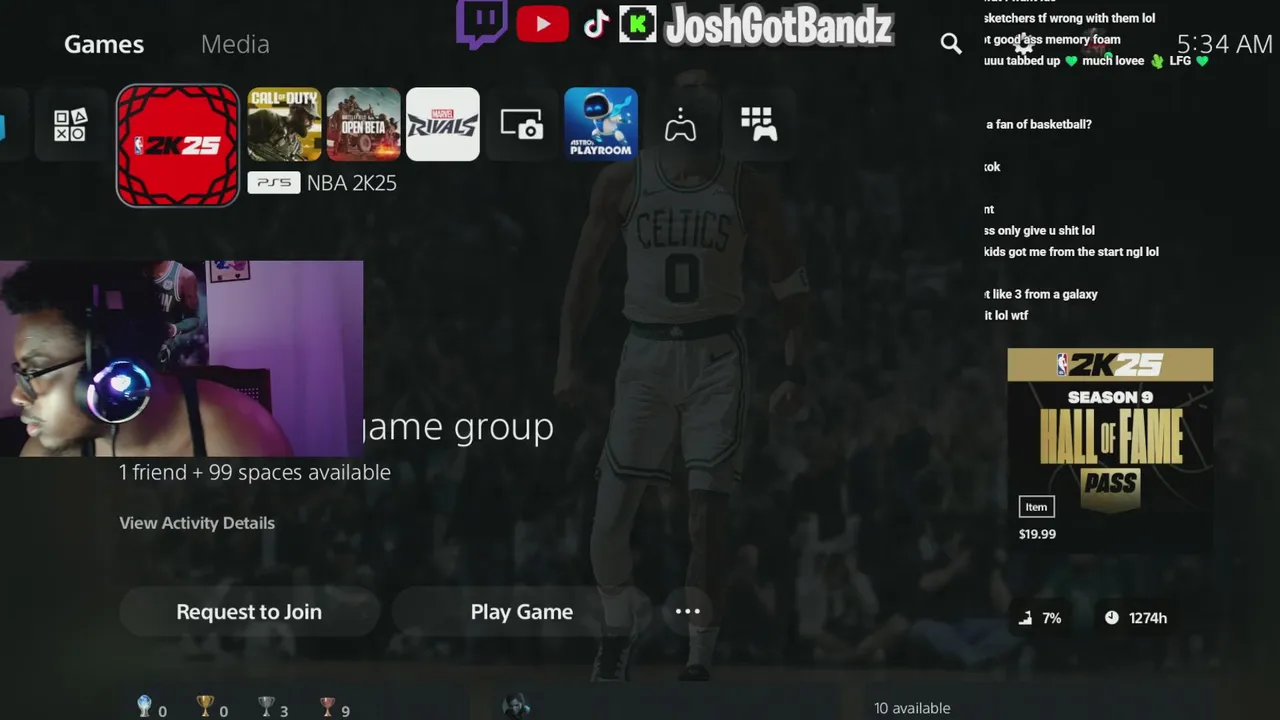Viewport: 1280px width, 720px height.
Task: Click the Twitch logo in the overlay
Action: [482, 24]
